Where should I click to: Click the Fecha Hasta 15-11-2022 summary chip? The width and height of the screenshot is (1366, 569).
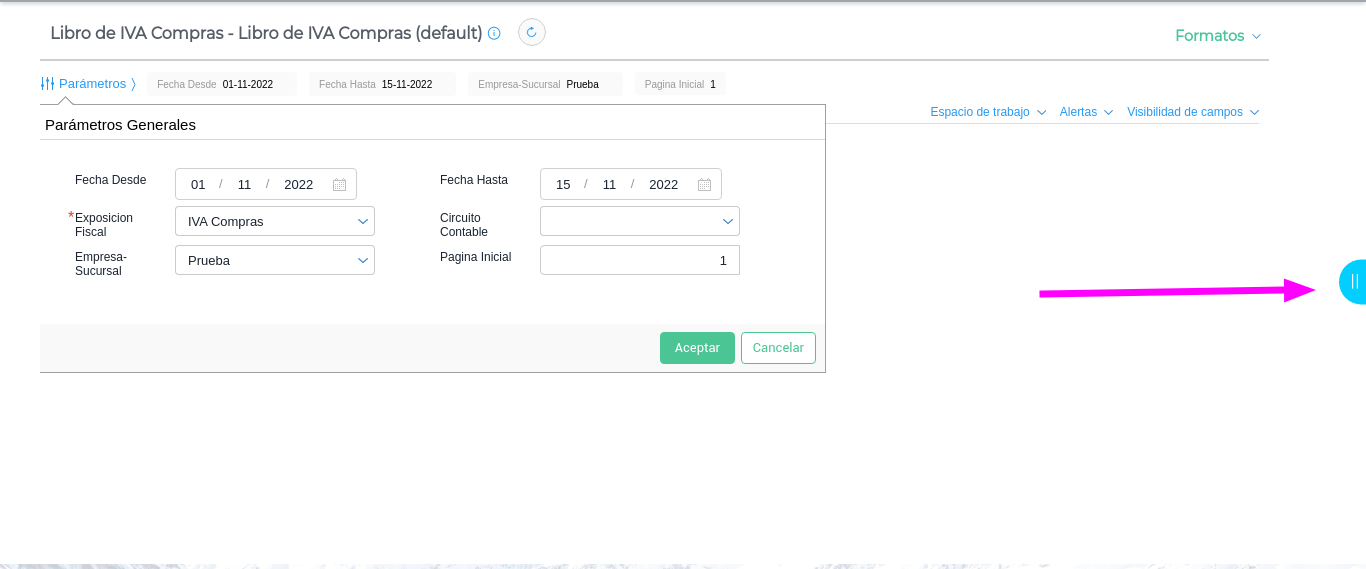(x=381, y=84)
